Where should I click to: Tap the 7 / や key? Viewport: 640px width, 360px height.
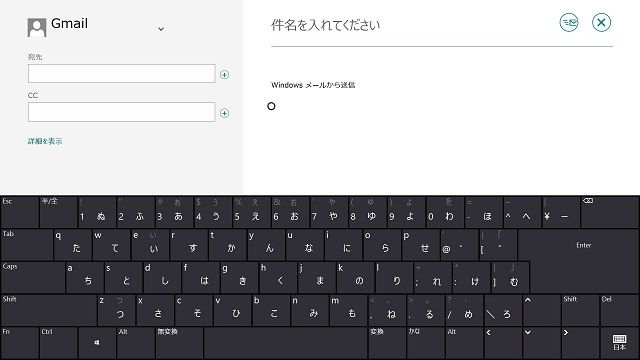329,212
